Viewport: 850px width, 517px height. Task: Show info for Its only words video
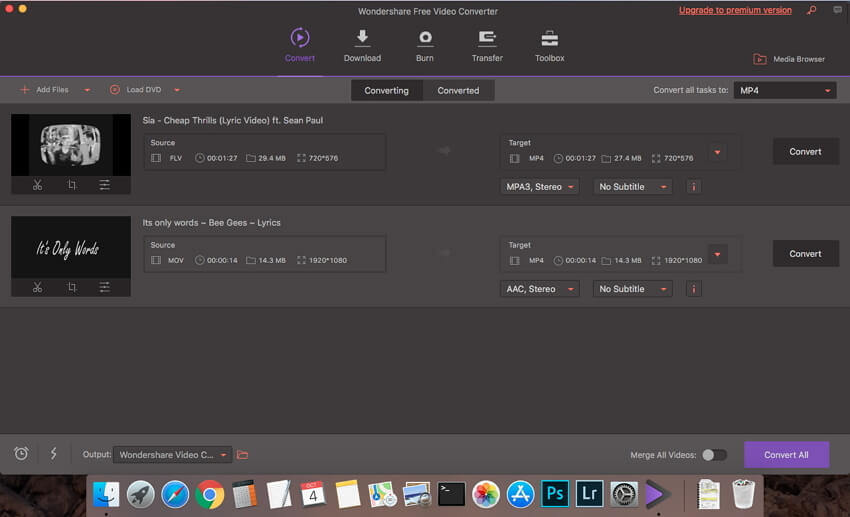pyautogui.click(x=693, y=289)
